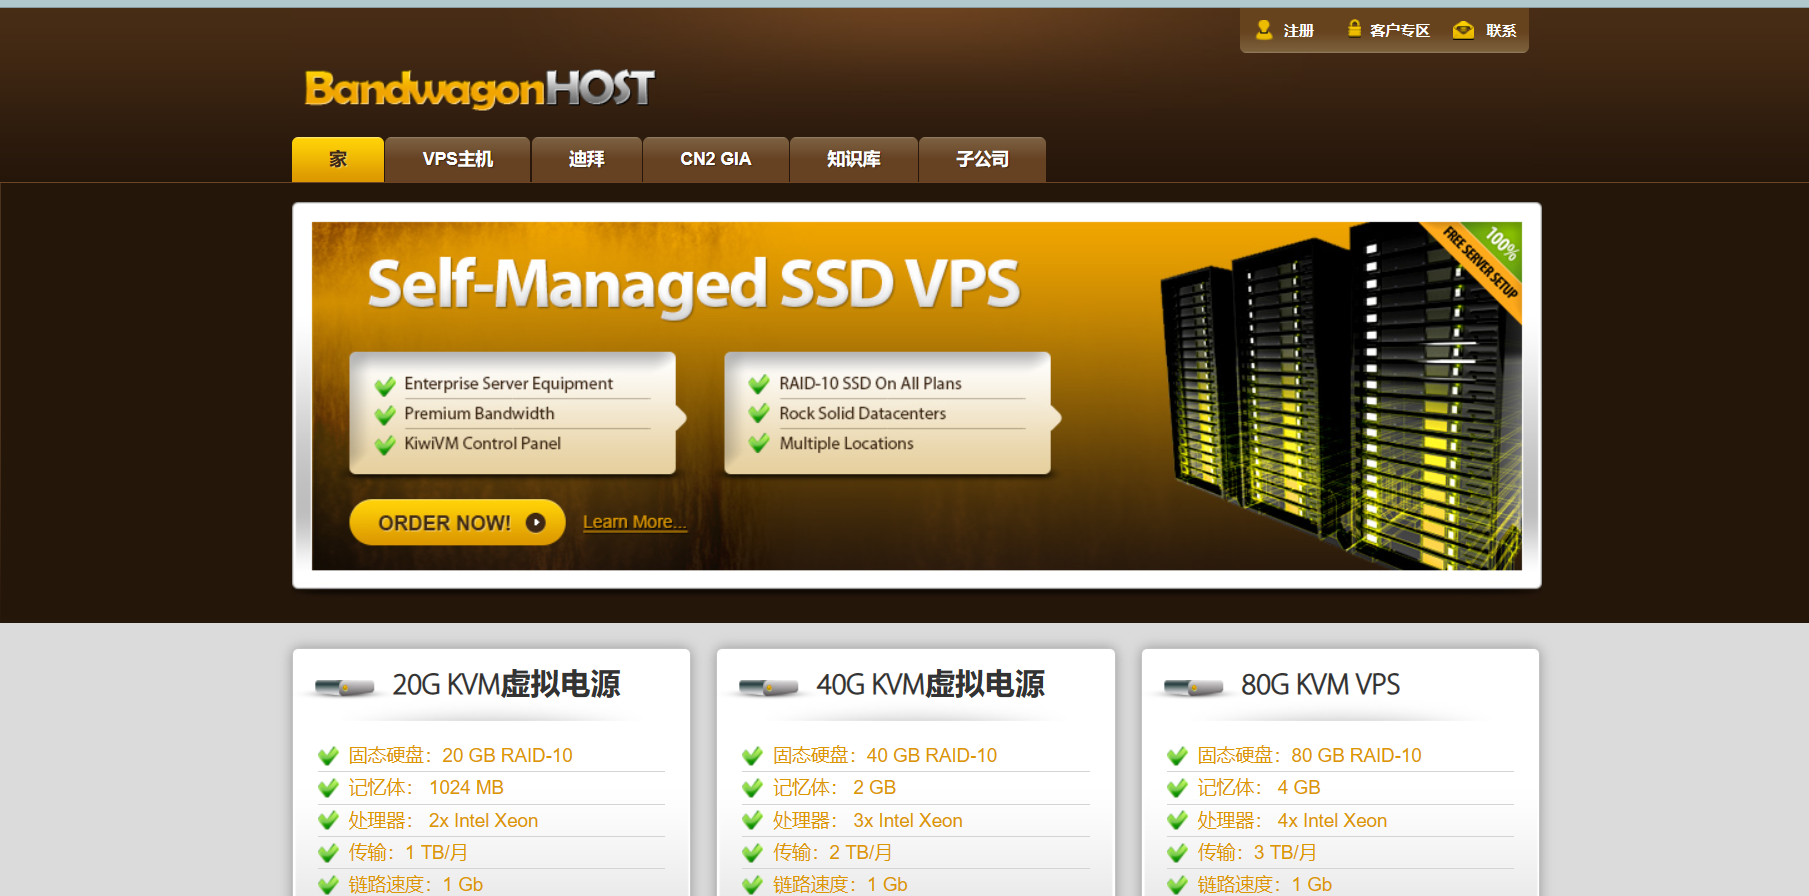Click the 100% free server setup ribbon
1809x896 pixels.
point(1484,262)
